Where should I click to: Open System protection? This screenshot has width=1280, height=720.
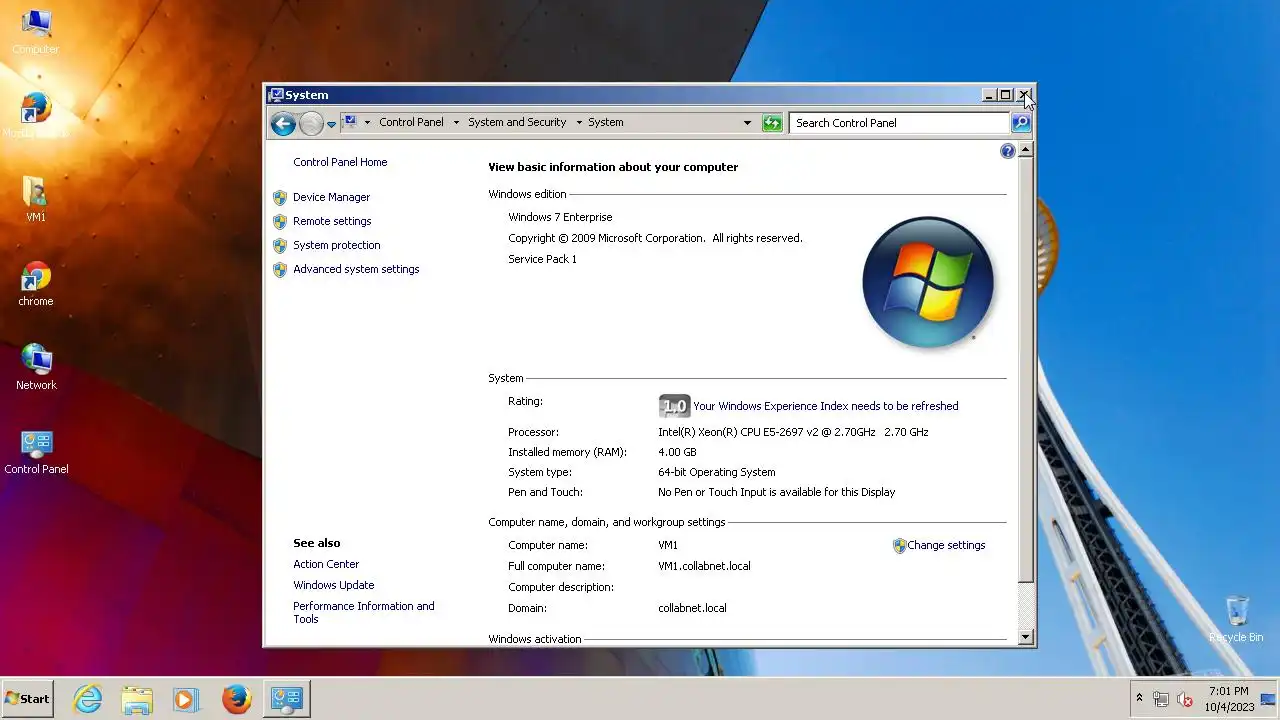point(336,245)
